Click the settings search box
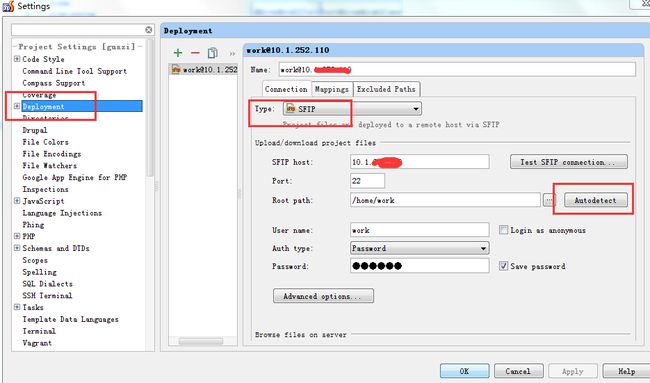This screenshot has height=383, width=650. coord(78,30)
